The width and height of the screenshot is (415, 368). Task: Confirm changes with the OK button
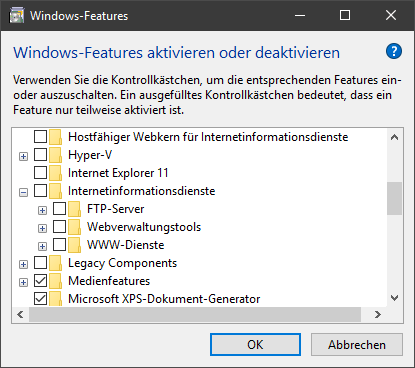pyautogui.click(x=255, y=344)
